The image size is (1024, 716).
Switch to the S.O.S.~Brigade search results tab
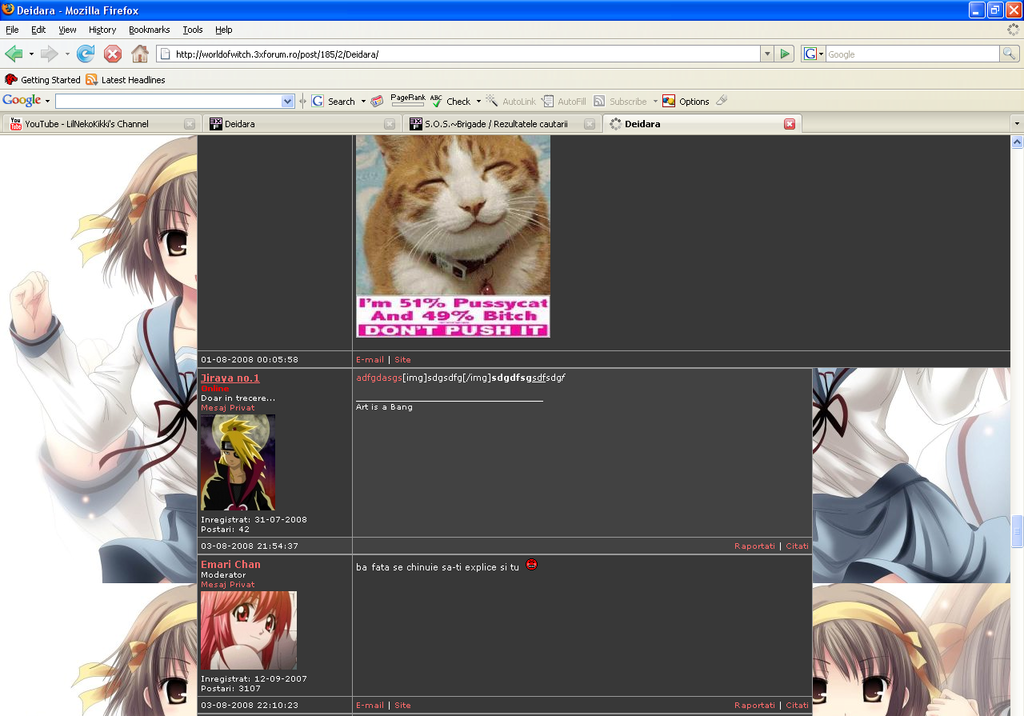pos(502,124)
